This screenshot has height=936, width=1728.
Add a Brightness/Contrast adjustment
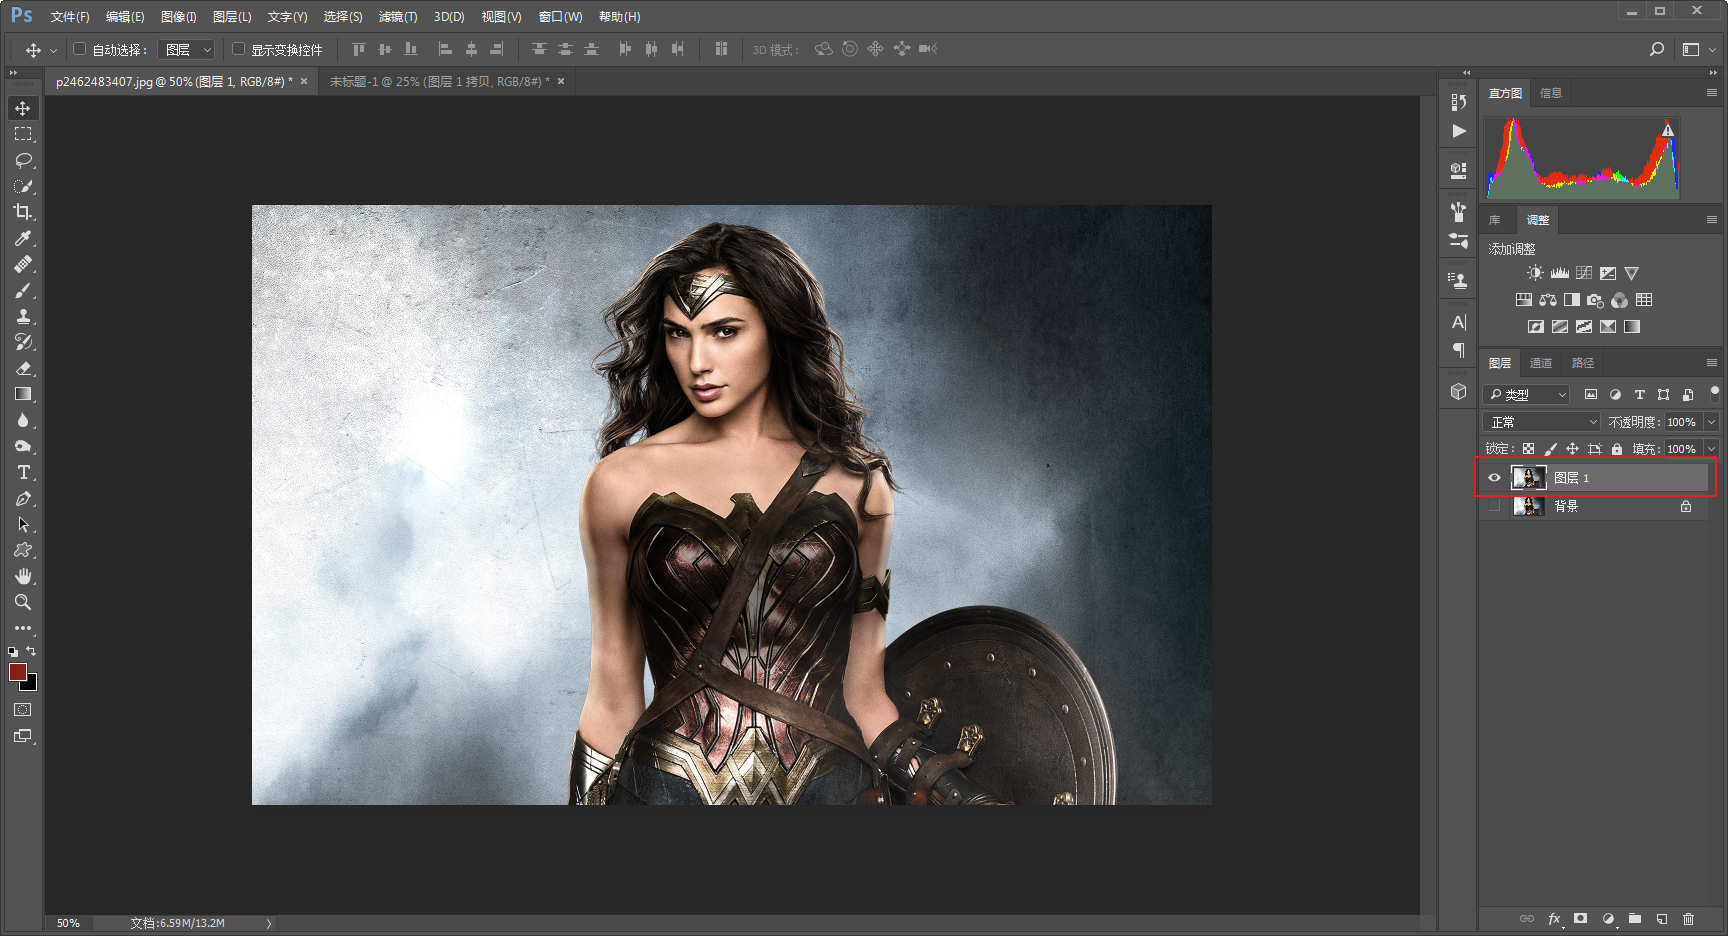pos(1535,273)
